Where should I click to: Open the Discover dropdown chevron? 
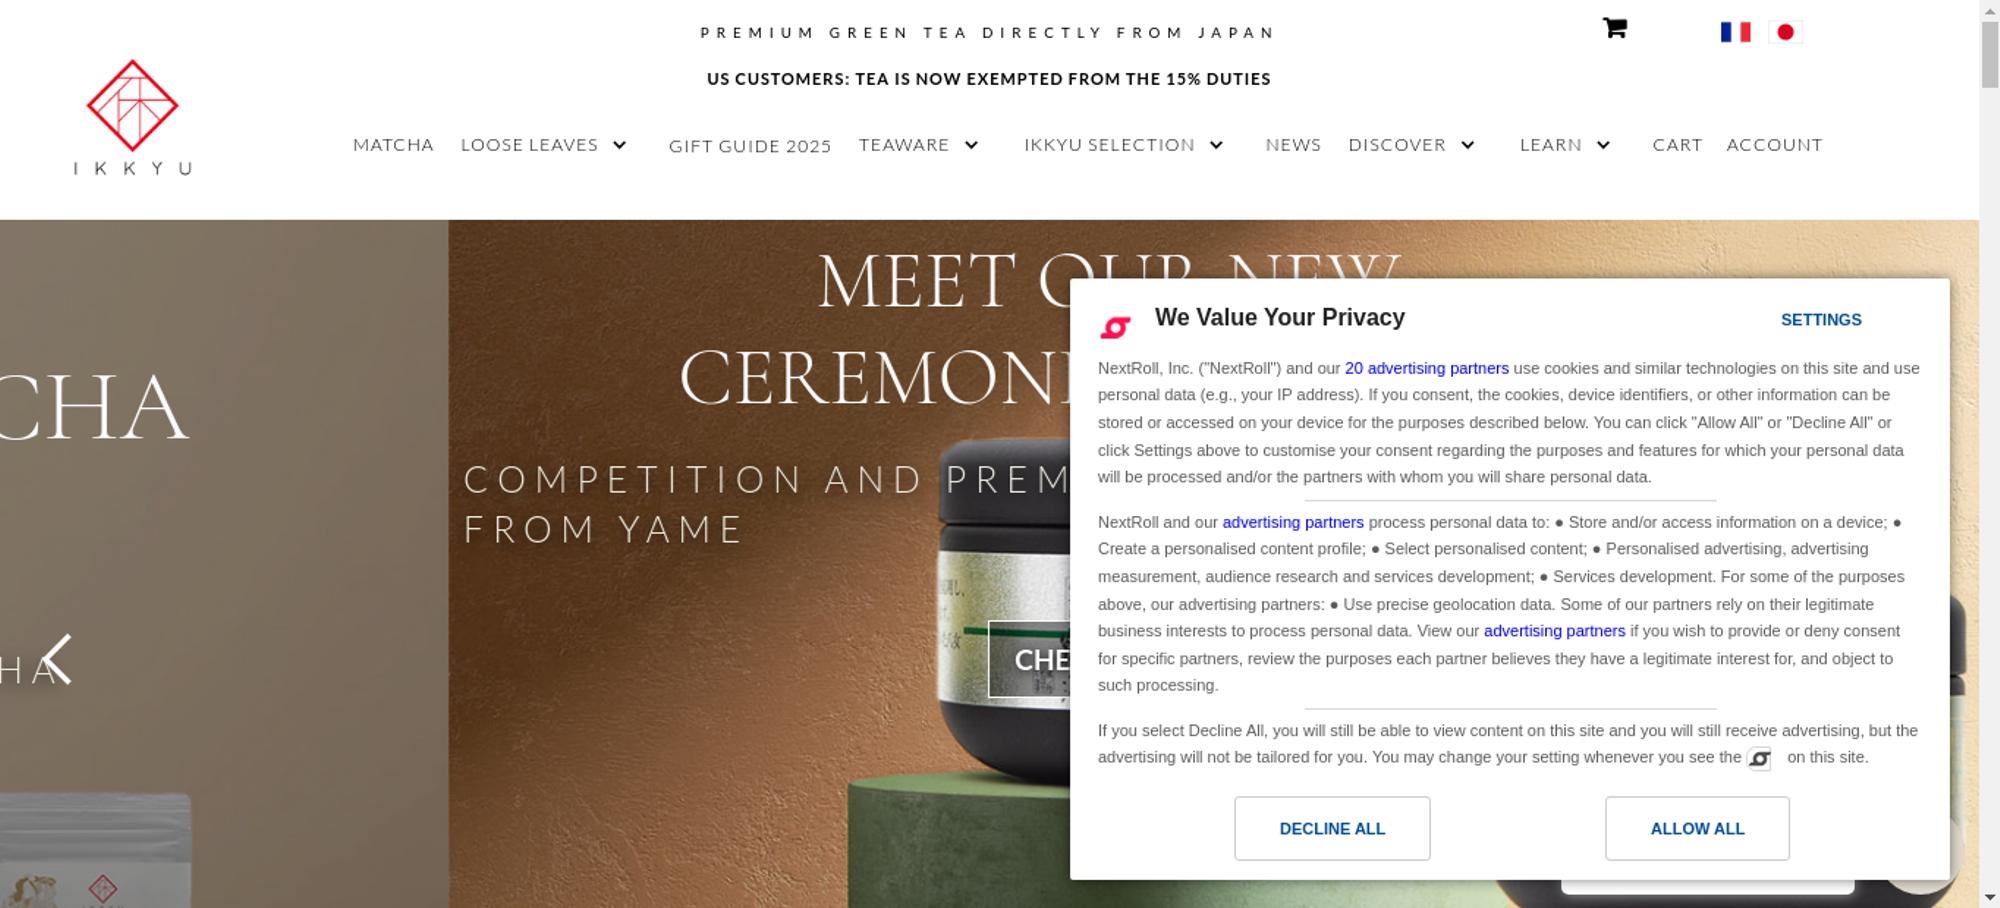tap(1468, 145)
